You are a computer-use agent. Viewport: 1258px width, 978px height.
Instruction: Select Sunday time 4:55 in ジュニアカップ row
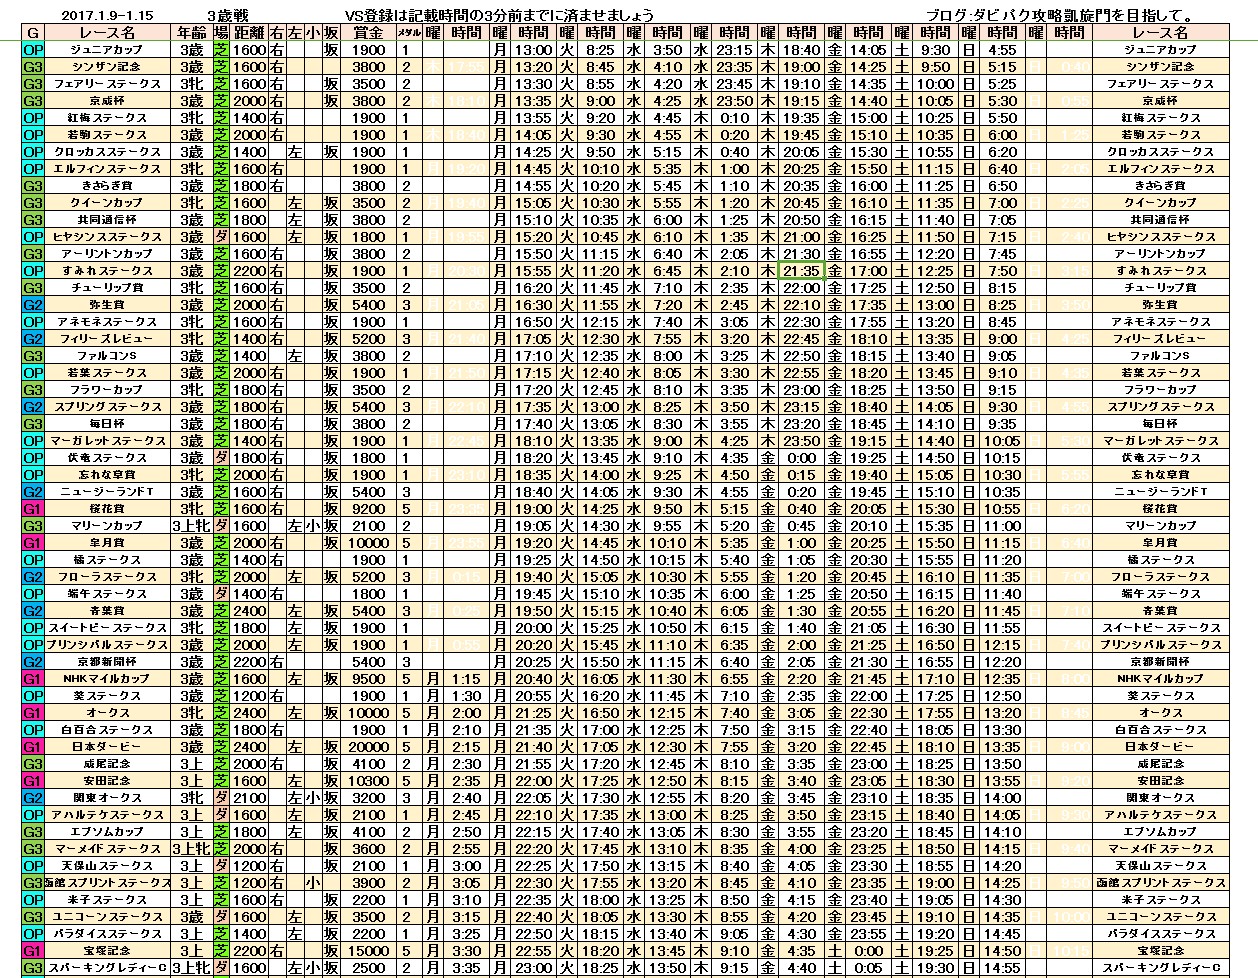[x=1001, y=50]
